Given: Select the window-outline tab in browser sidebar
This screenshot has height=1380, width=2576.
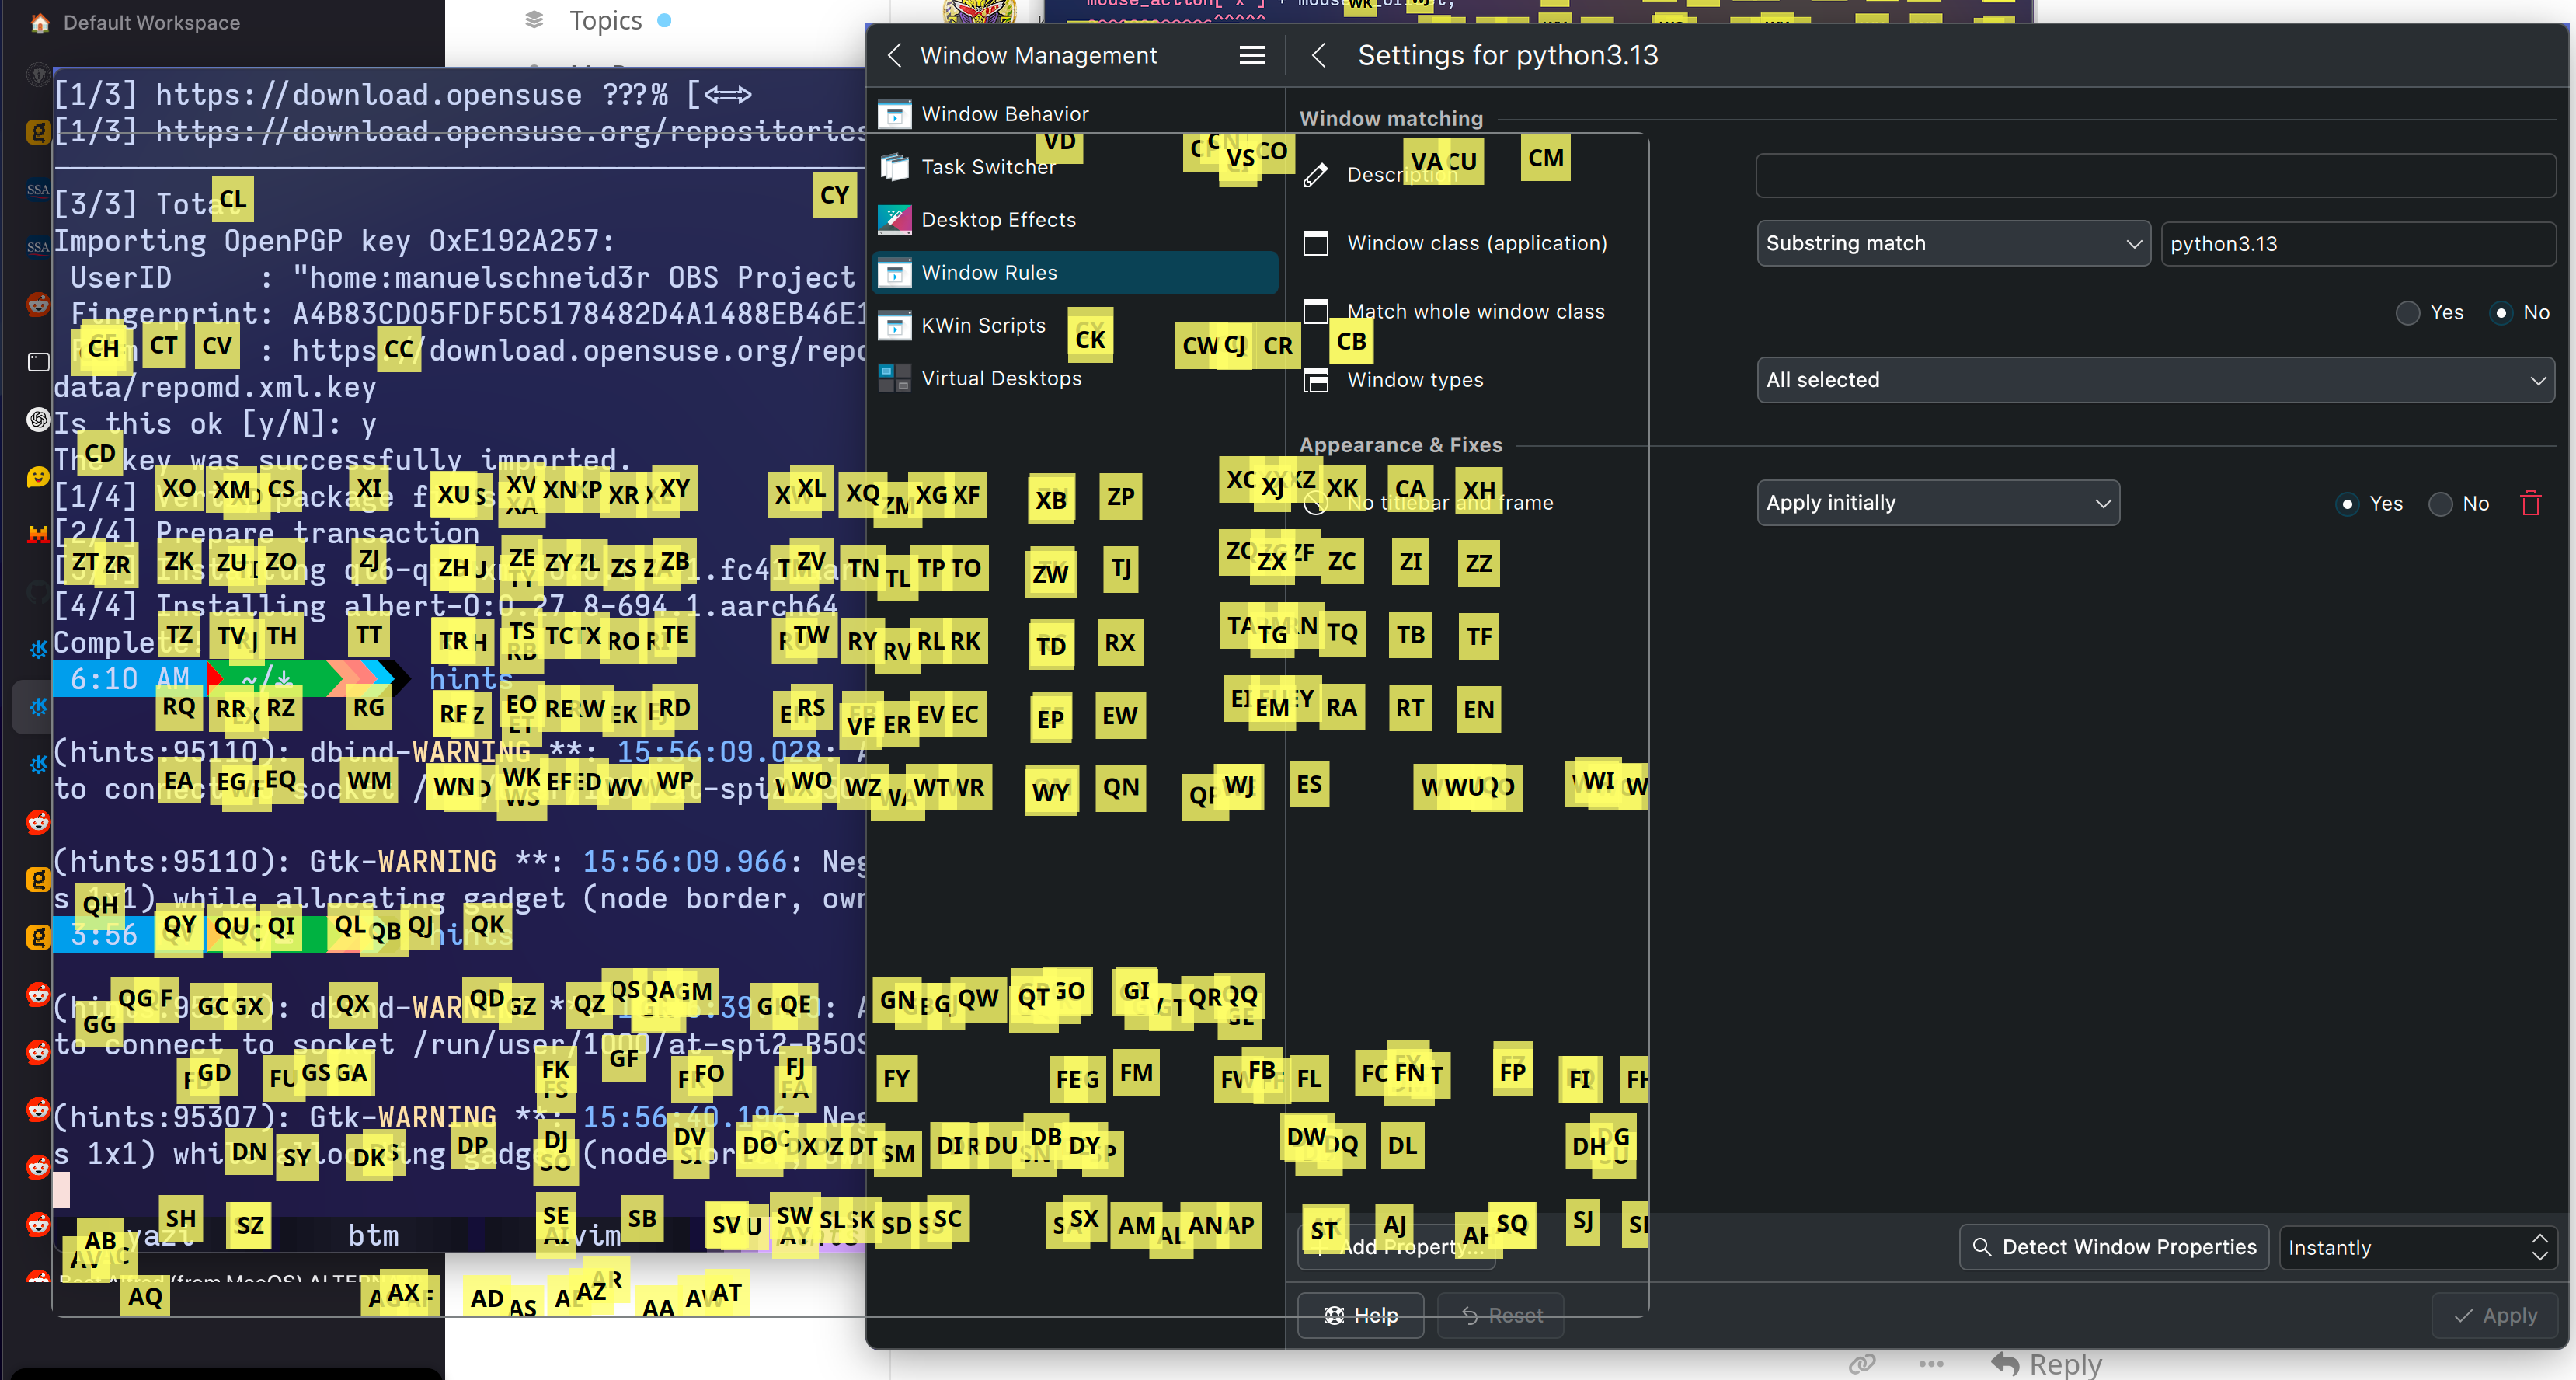Looking at the screenshot, I should coord(38,362).
